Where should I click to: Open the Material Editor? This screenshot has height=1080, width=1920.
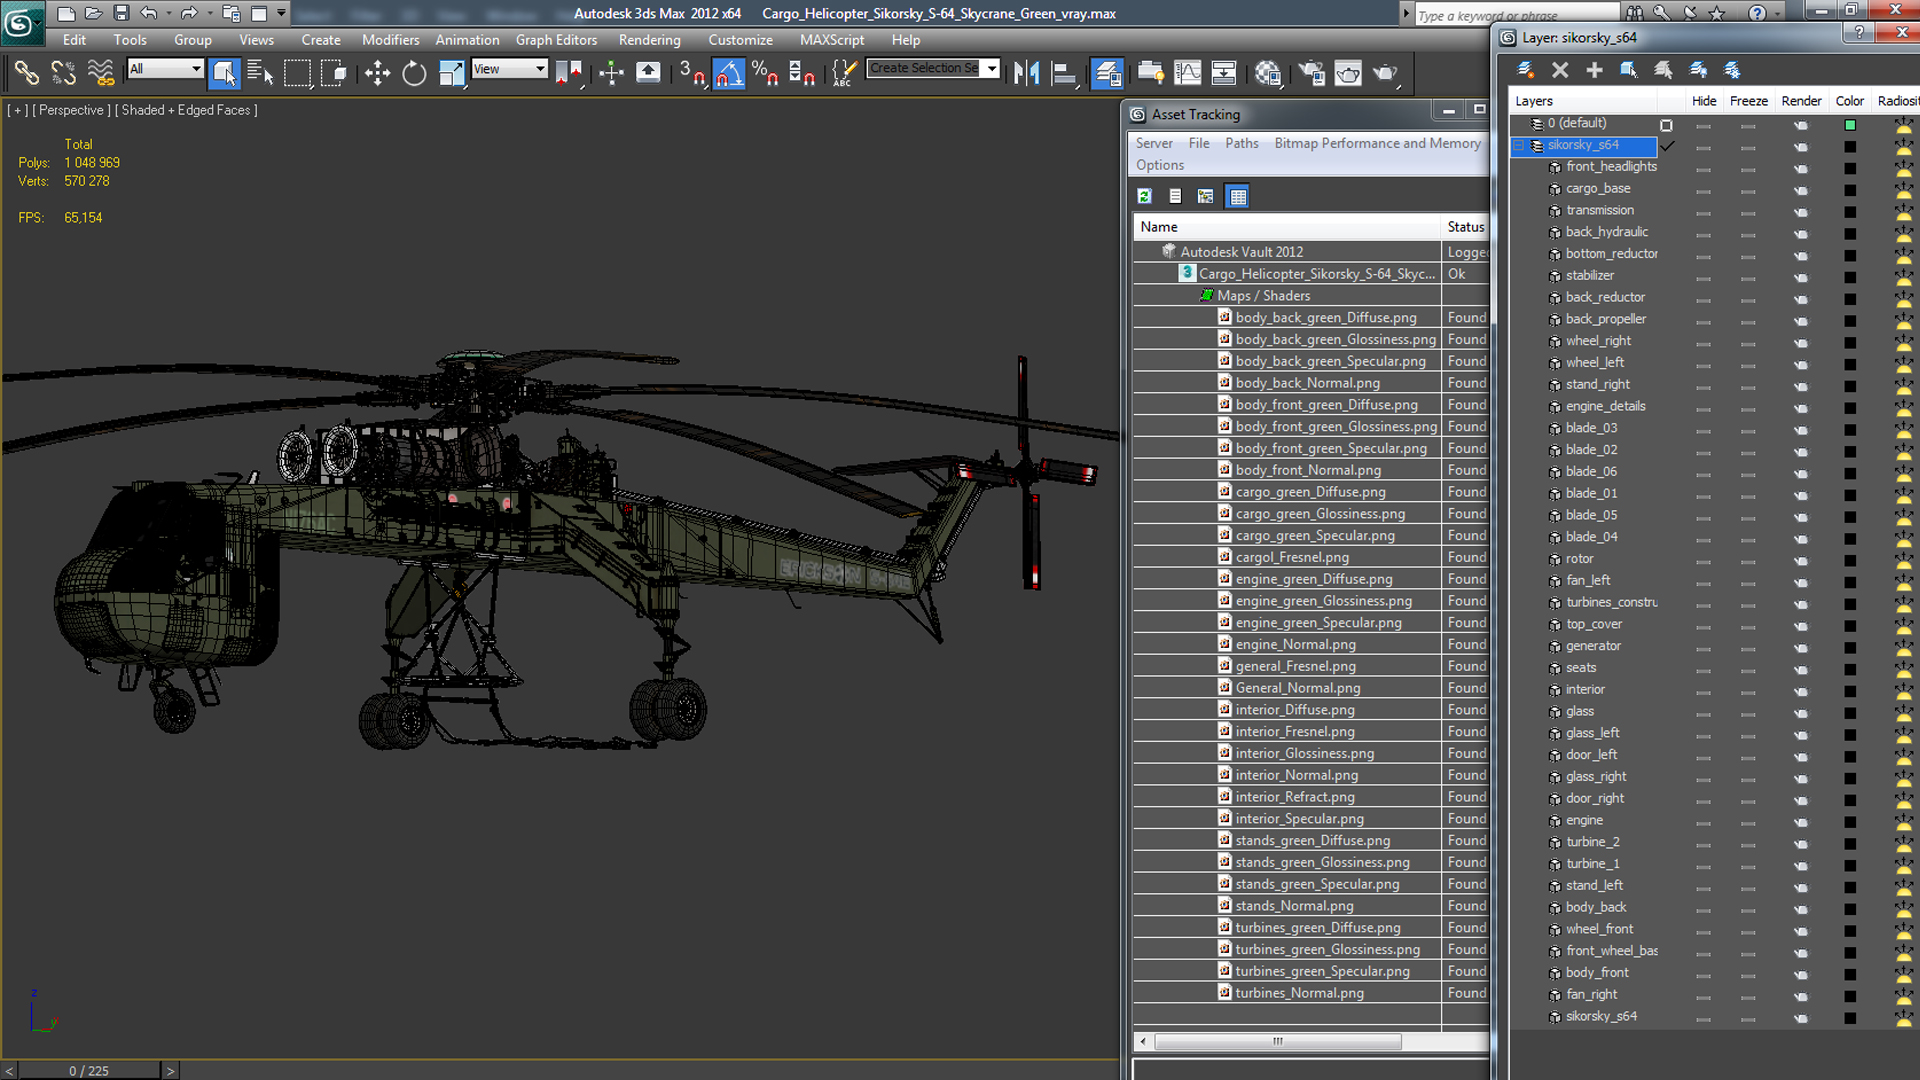pyautogui.click(x=1268, y=72)
